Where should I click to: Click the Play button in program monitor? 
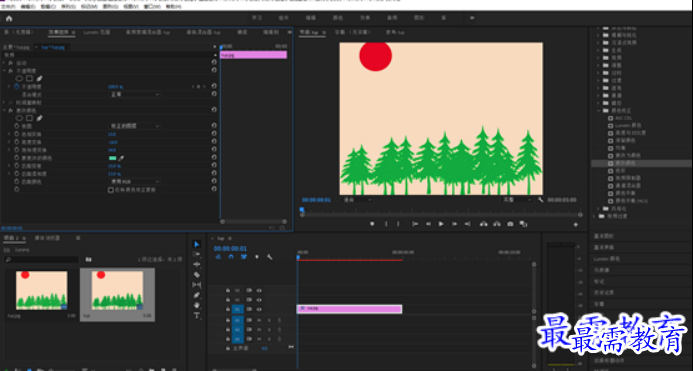441,224
